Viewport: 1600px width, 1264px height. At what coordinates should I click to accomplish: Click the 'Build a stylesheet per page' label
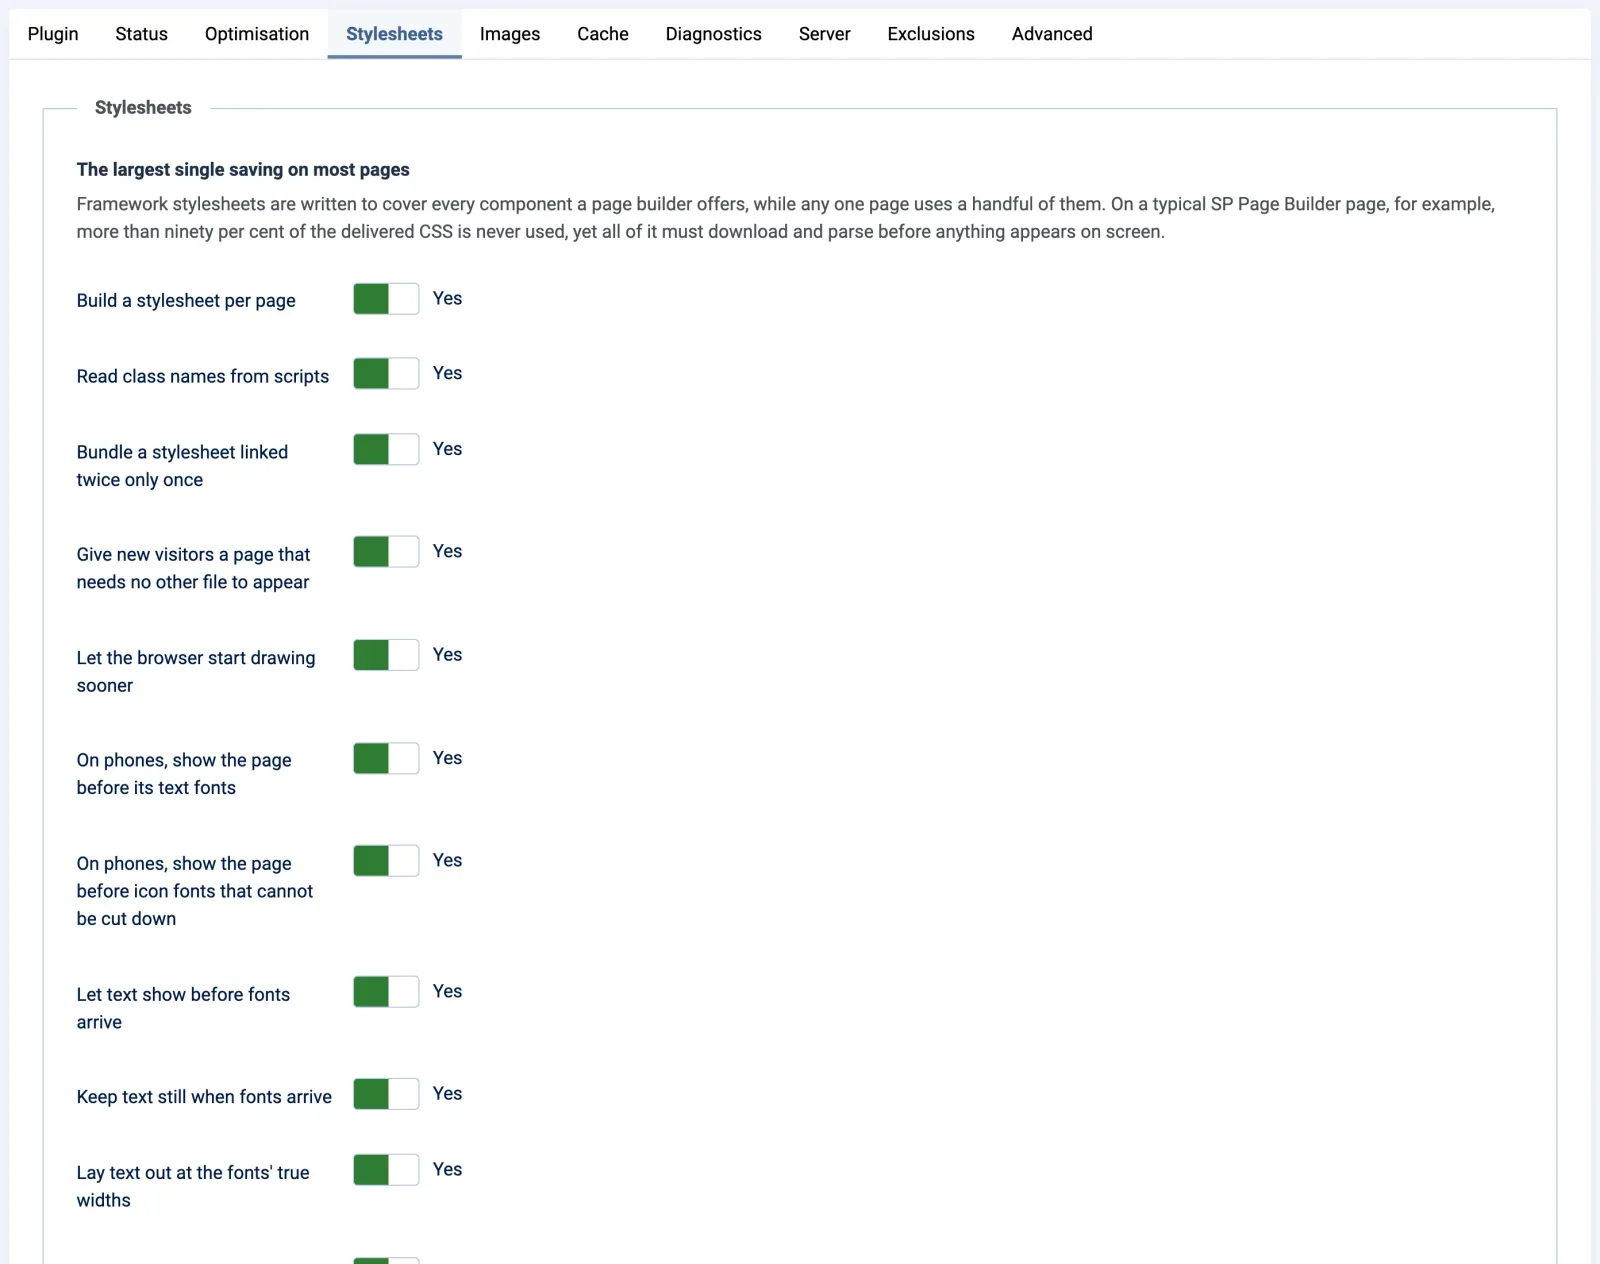click(x=186, y=301)
